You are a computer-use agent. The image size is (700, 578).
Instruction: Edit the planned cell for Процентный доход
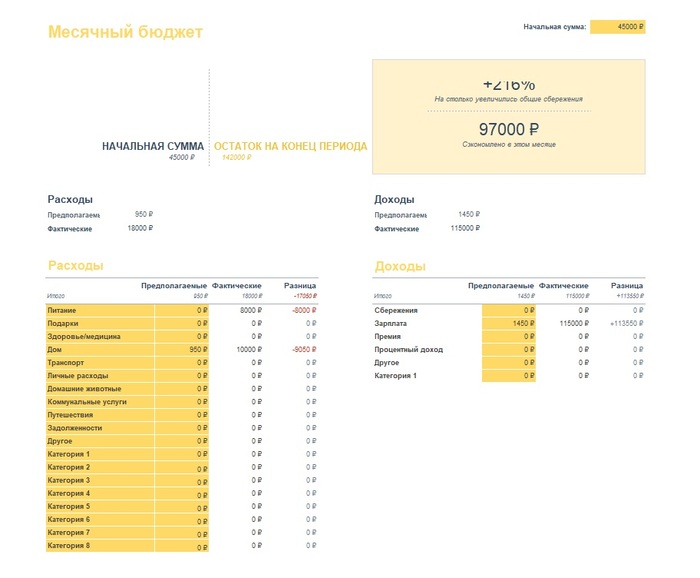[x=508, y=349]
